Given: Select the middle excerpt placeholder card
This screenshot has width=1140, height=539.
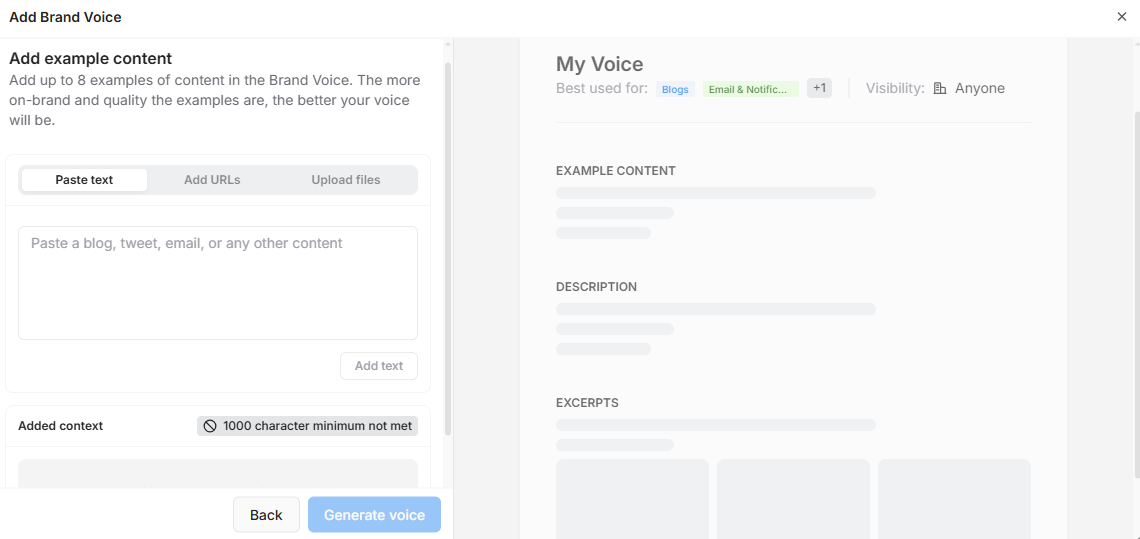Looking at the screenshot, I should [x=793, y=498].
